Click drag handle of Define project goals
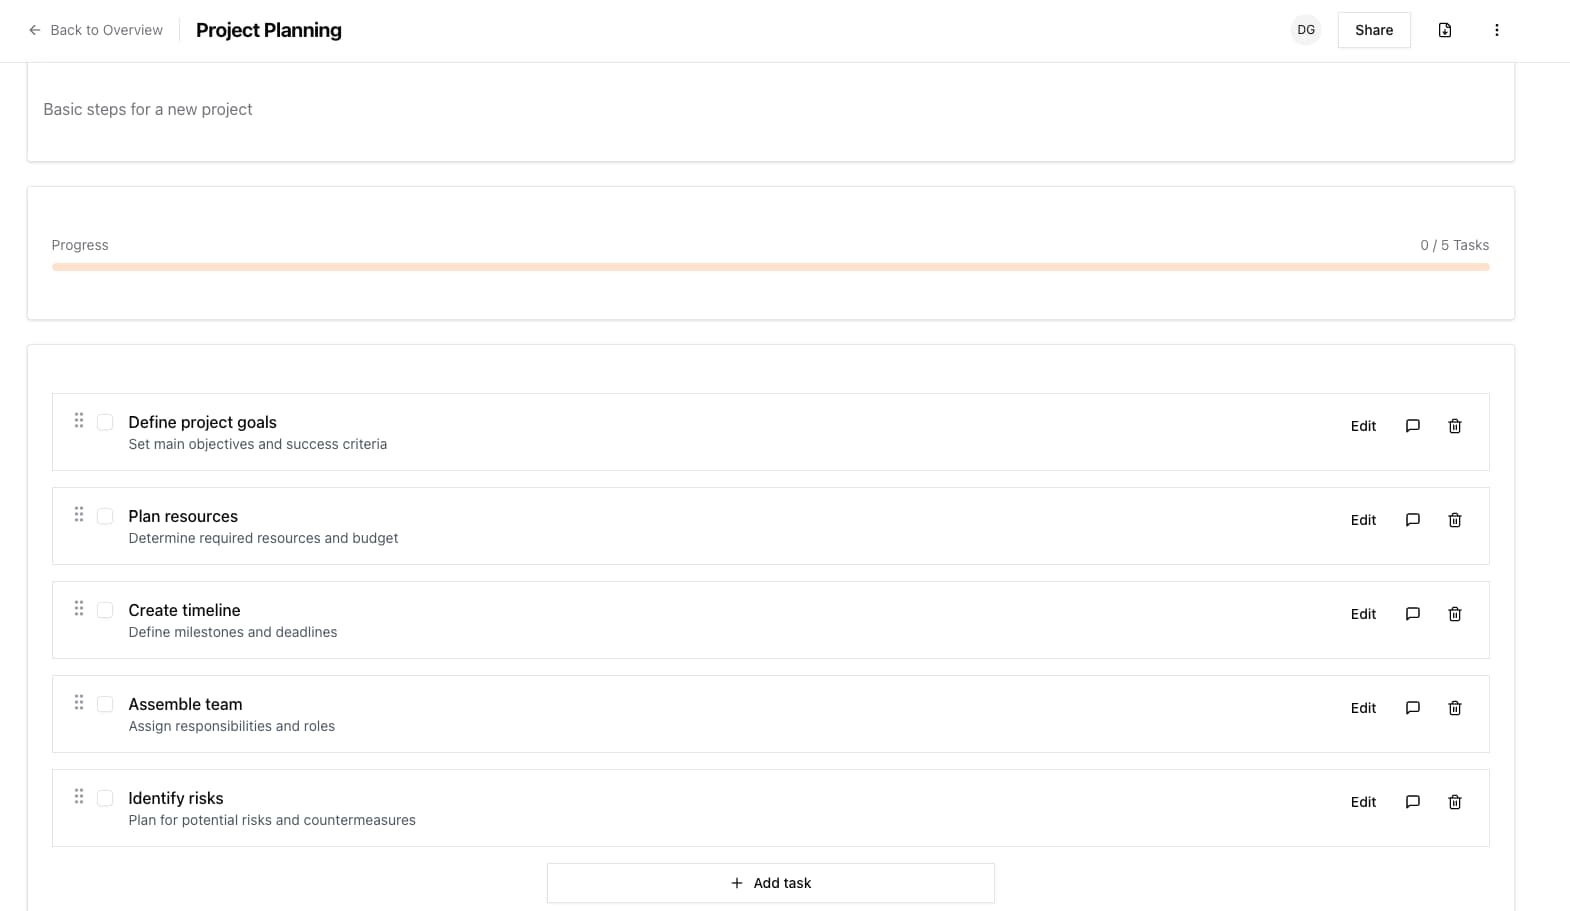 pyautogui.click(x=79, y=421)
